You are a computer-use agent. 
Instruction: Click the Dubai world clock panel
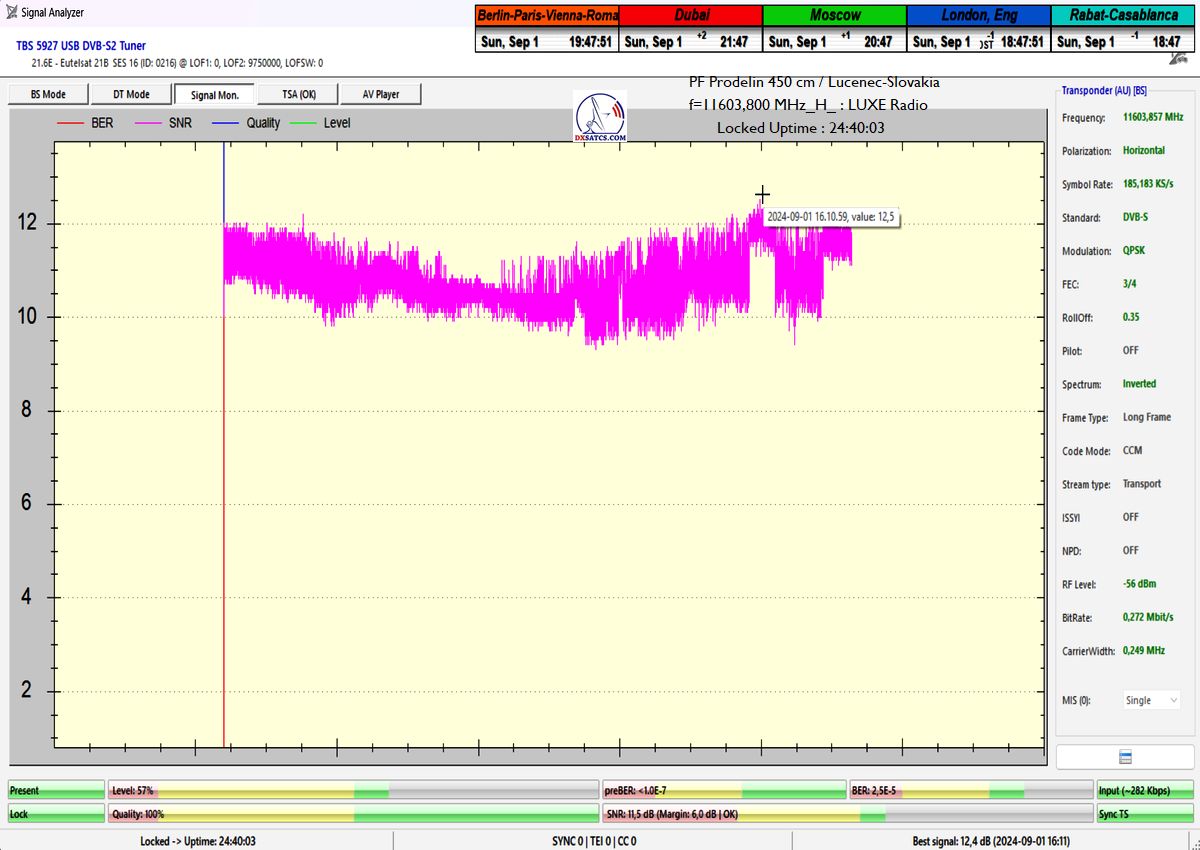[x=690, y=28]
